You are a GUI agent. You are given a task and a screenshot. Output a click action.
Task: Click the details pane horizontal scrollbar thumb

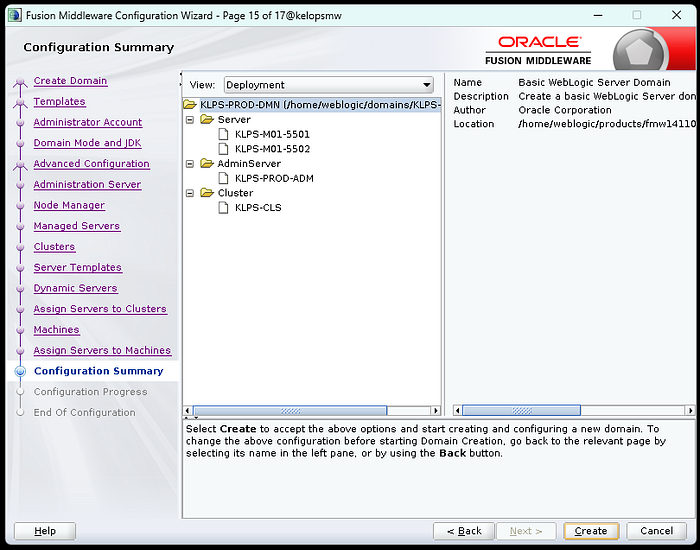pos(521,410)
